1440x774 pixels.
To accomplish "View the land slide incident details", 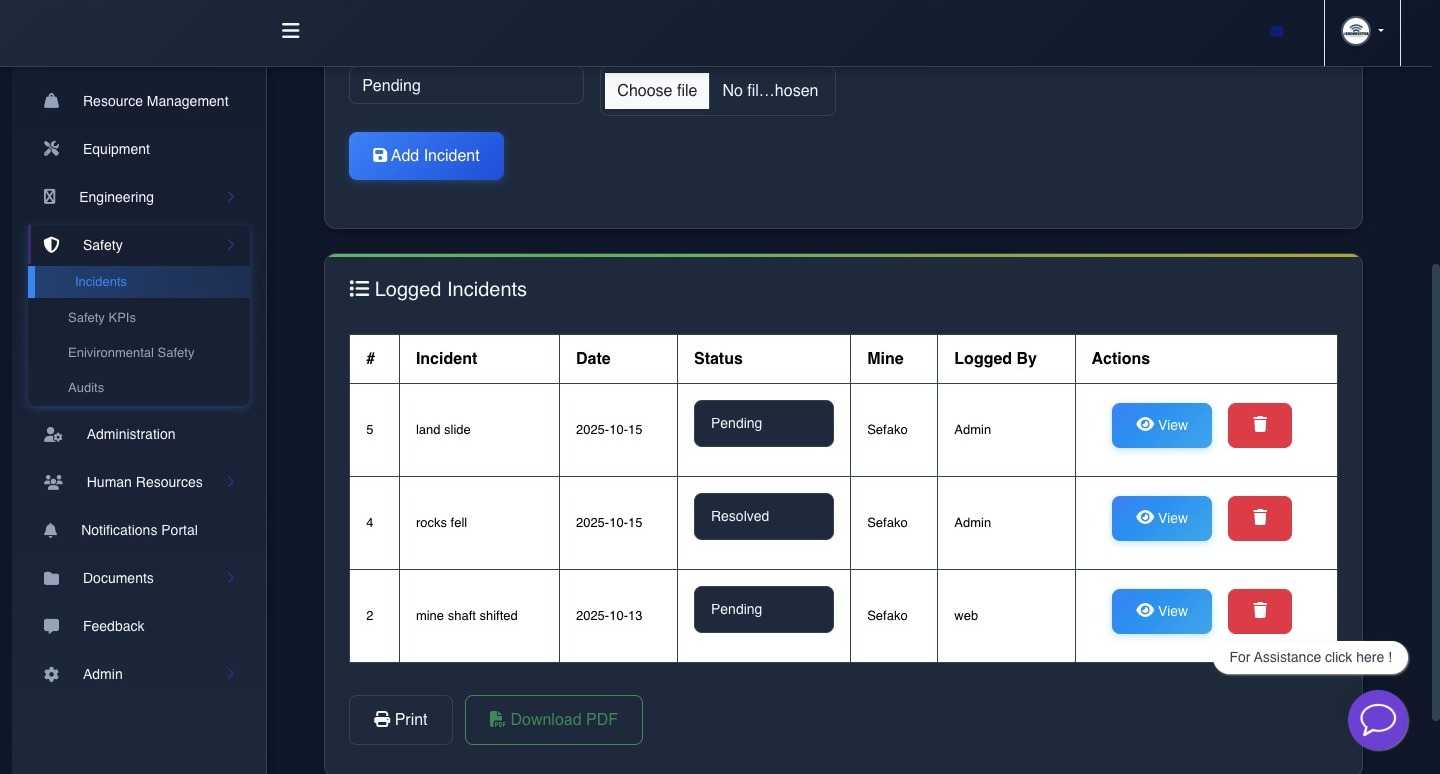I will click(x=1161, y=425).
